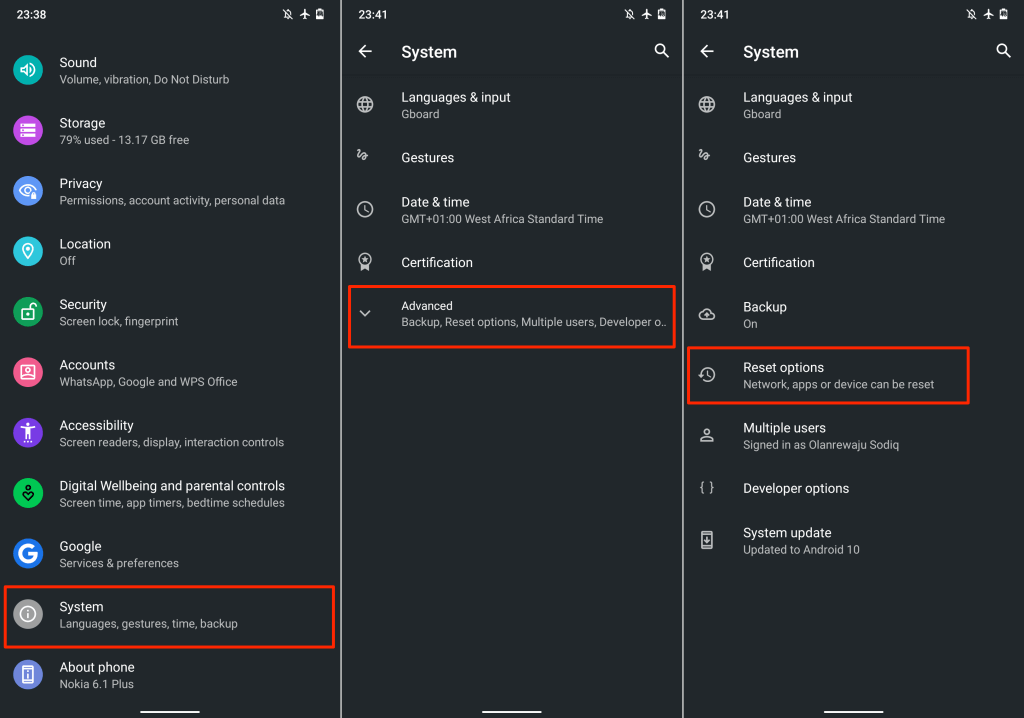Tap the Backup cloud icon
This screenshot has width=1024, height=718.
coord(707,315)
